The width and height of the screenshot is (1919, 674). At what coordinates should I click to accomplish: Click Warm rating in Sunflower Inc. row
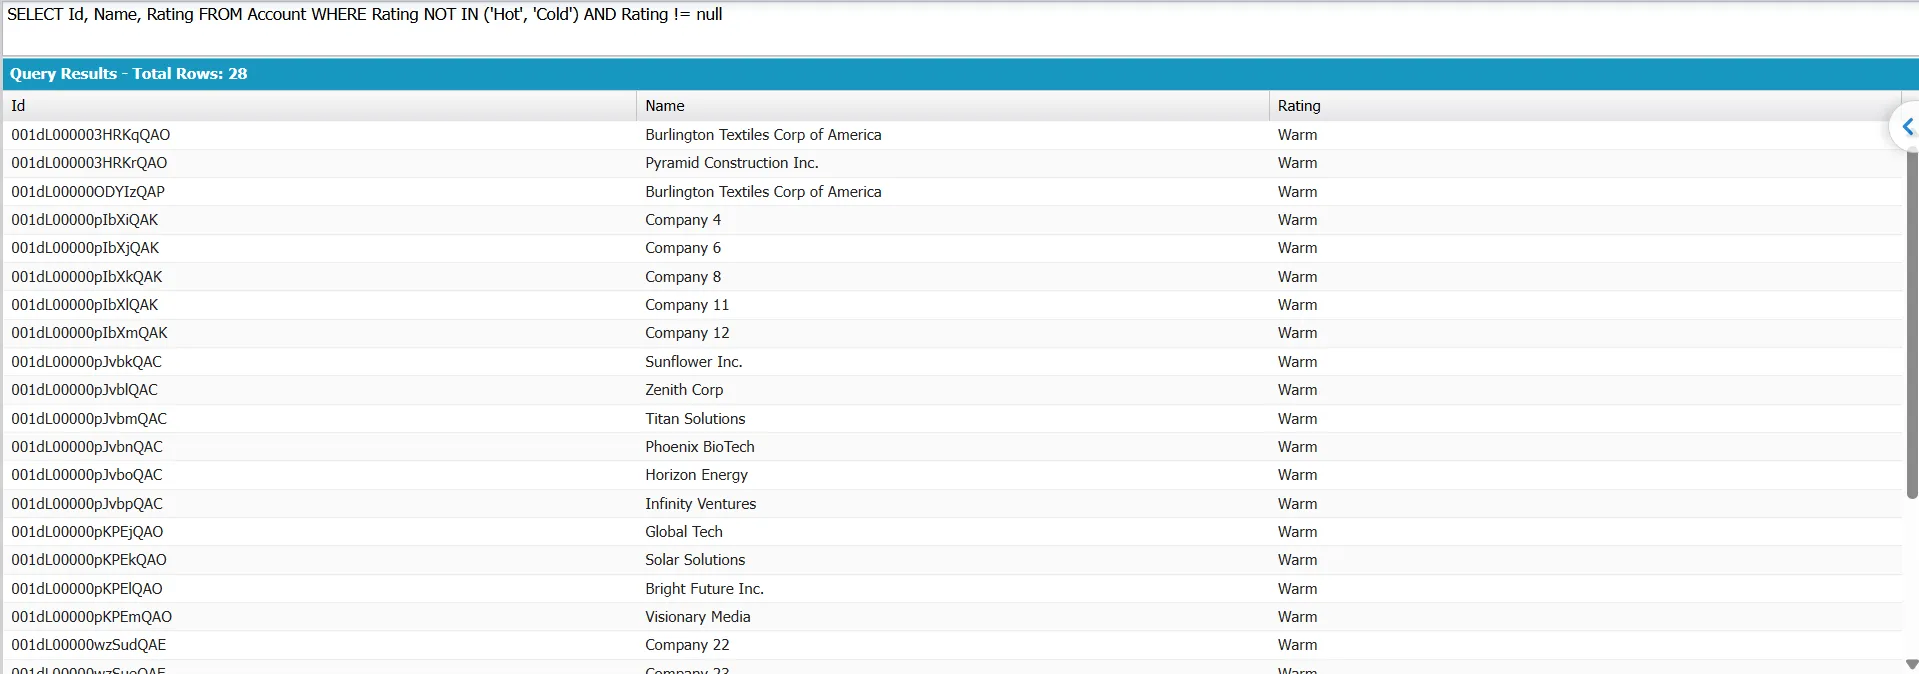(1297, 362)
